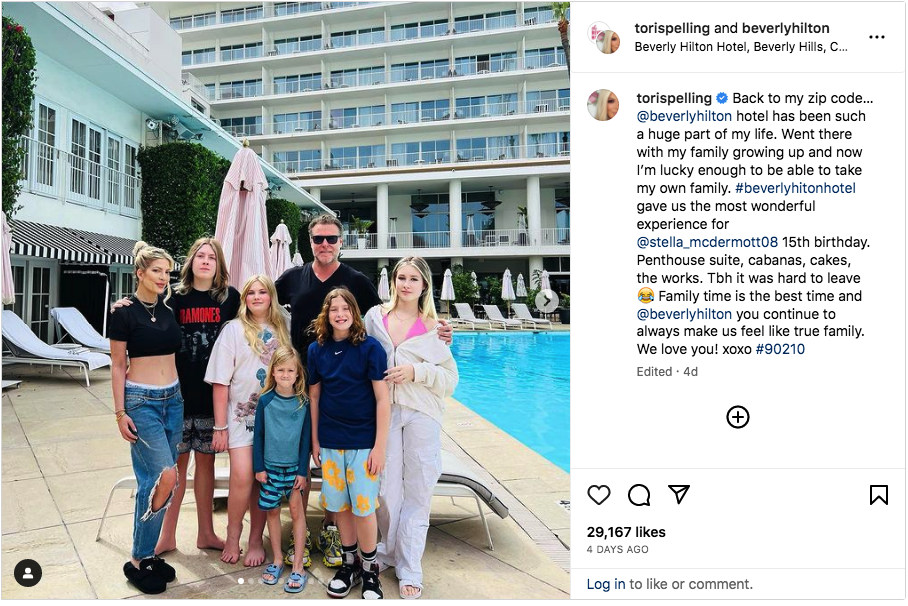Click Log in to like or comment
Viewport: 908px width, 606px height.
[x=606, y=584]
